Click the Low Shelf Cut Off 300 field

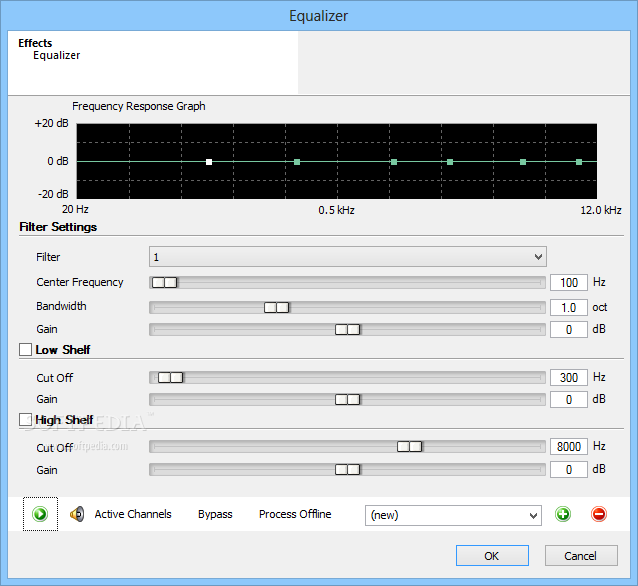click(569, 378)
